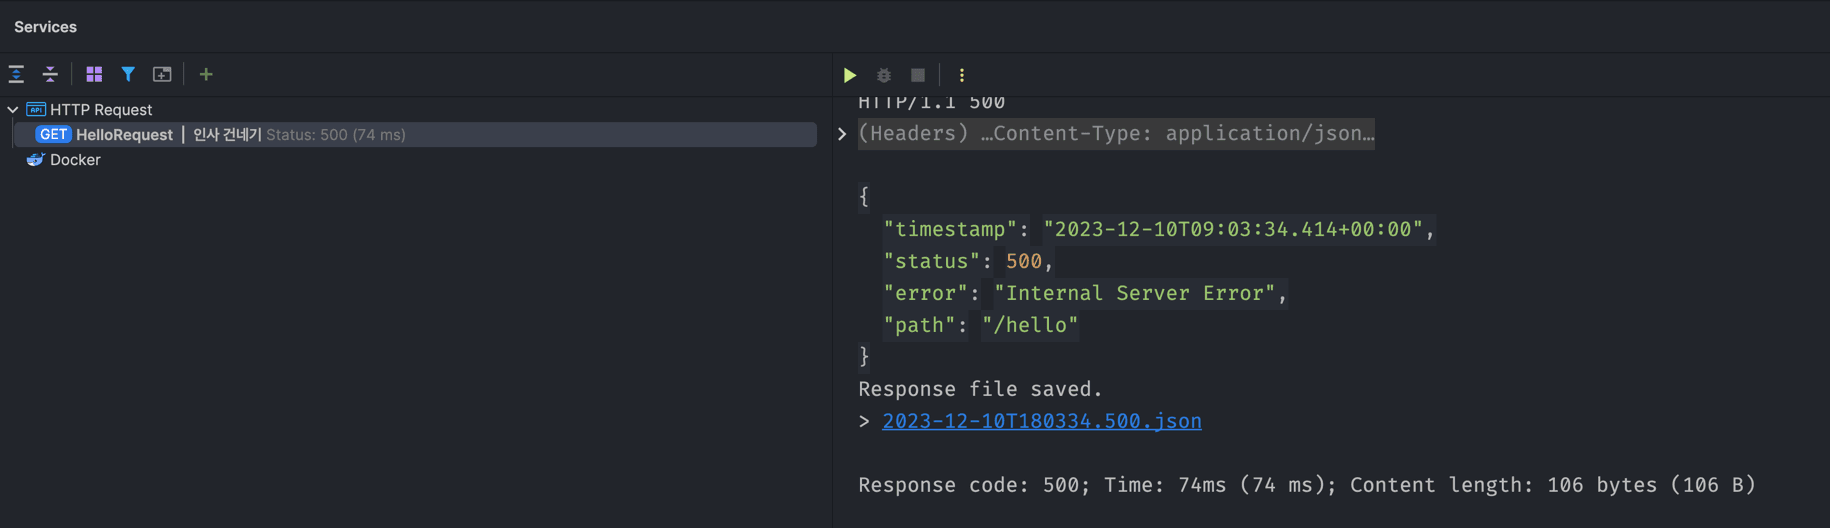Select the Docker service item

click(x=75, y=160)
